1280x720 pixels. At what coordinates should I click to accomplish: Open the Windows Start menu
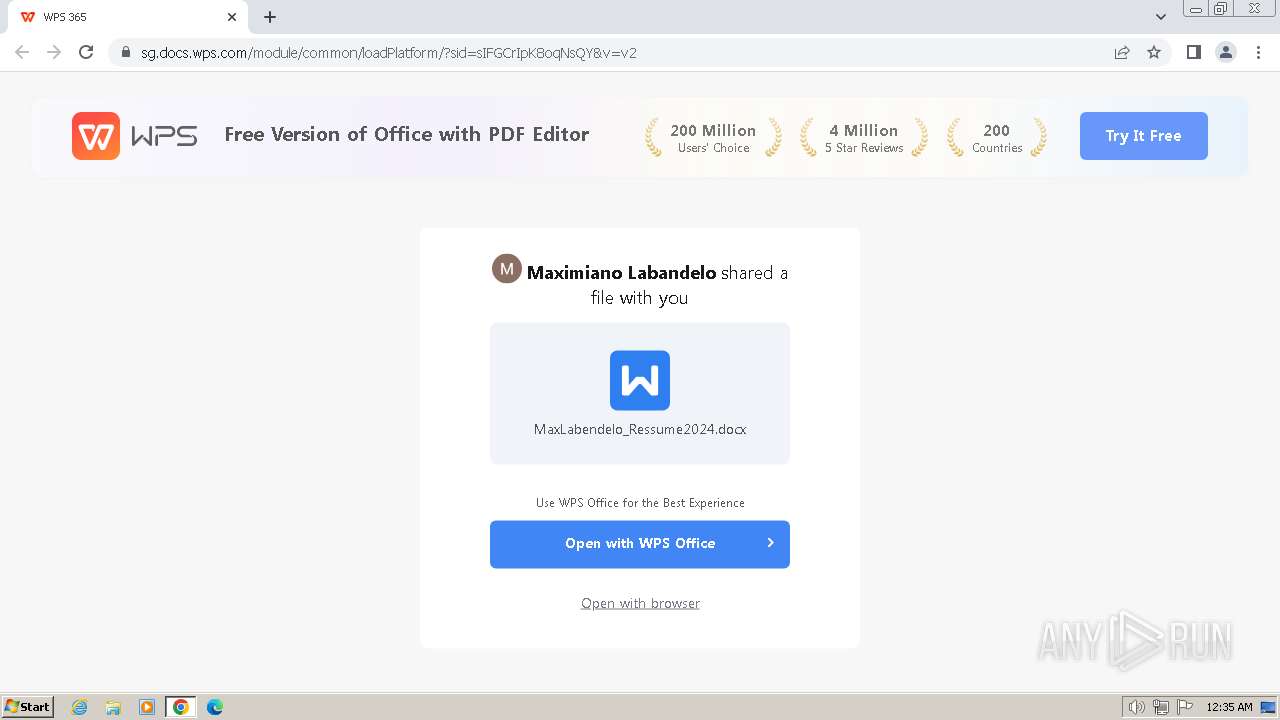click(28, 707)
